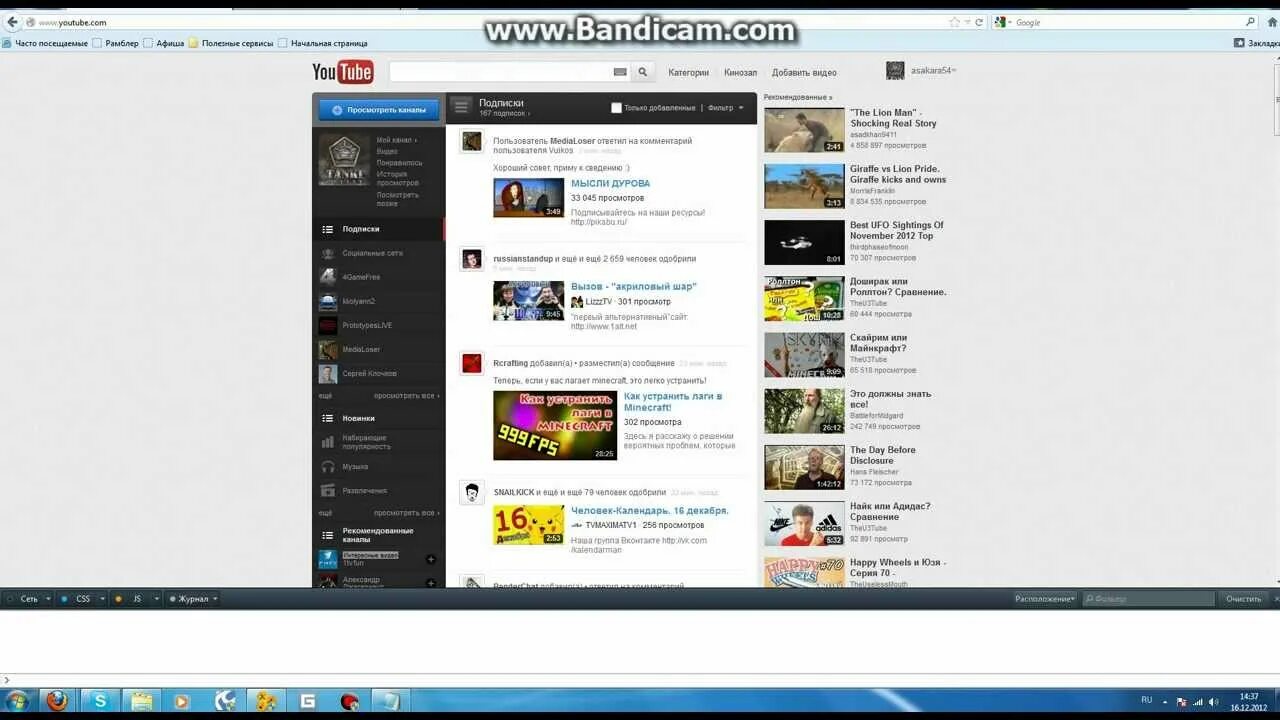Open МЫСЛИ ДУРОВА video link

pos(610,184)
